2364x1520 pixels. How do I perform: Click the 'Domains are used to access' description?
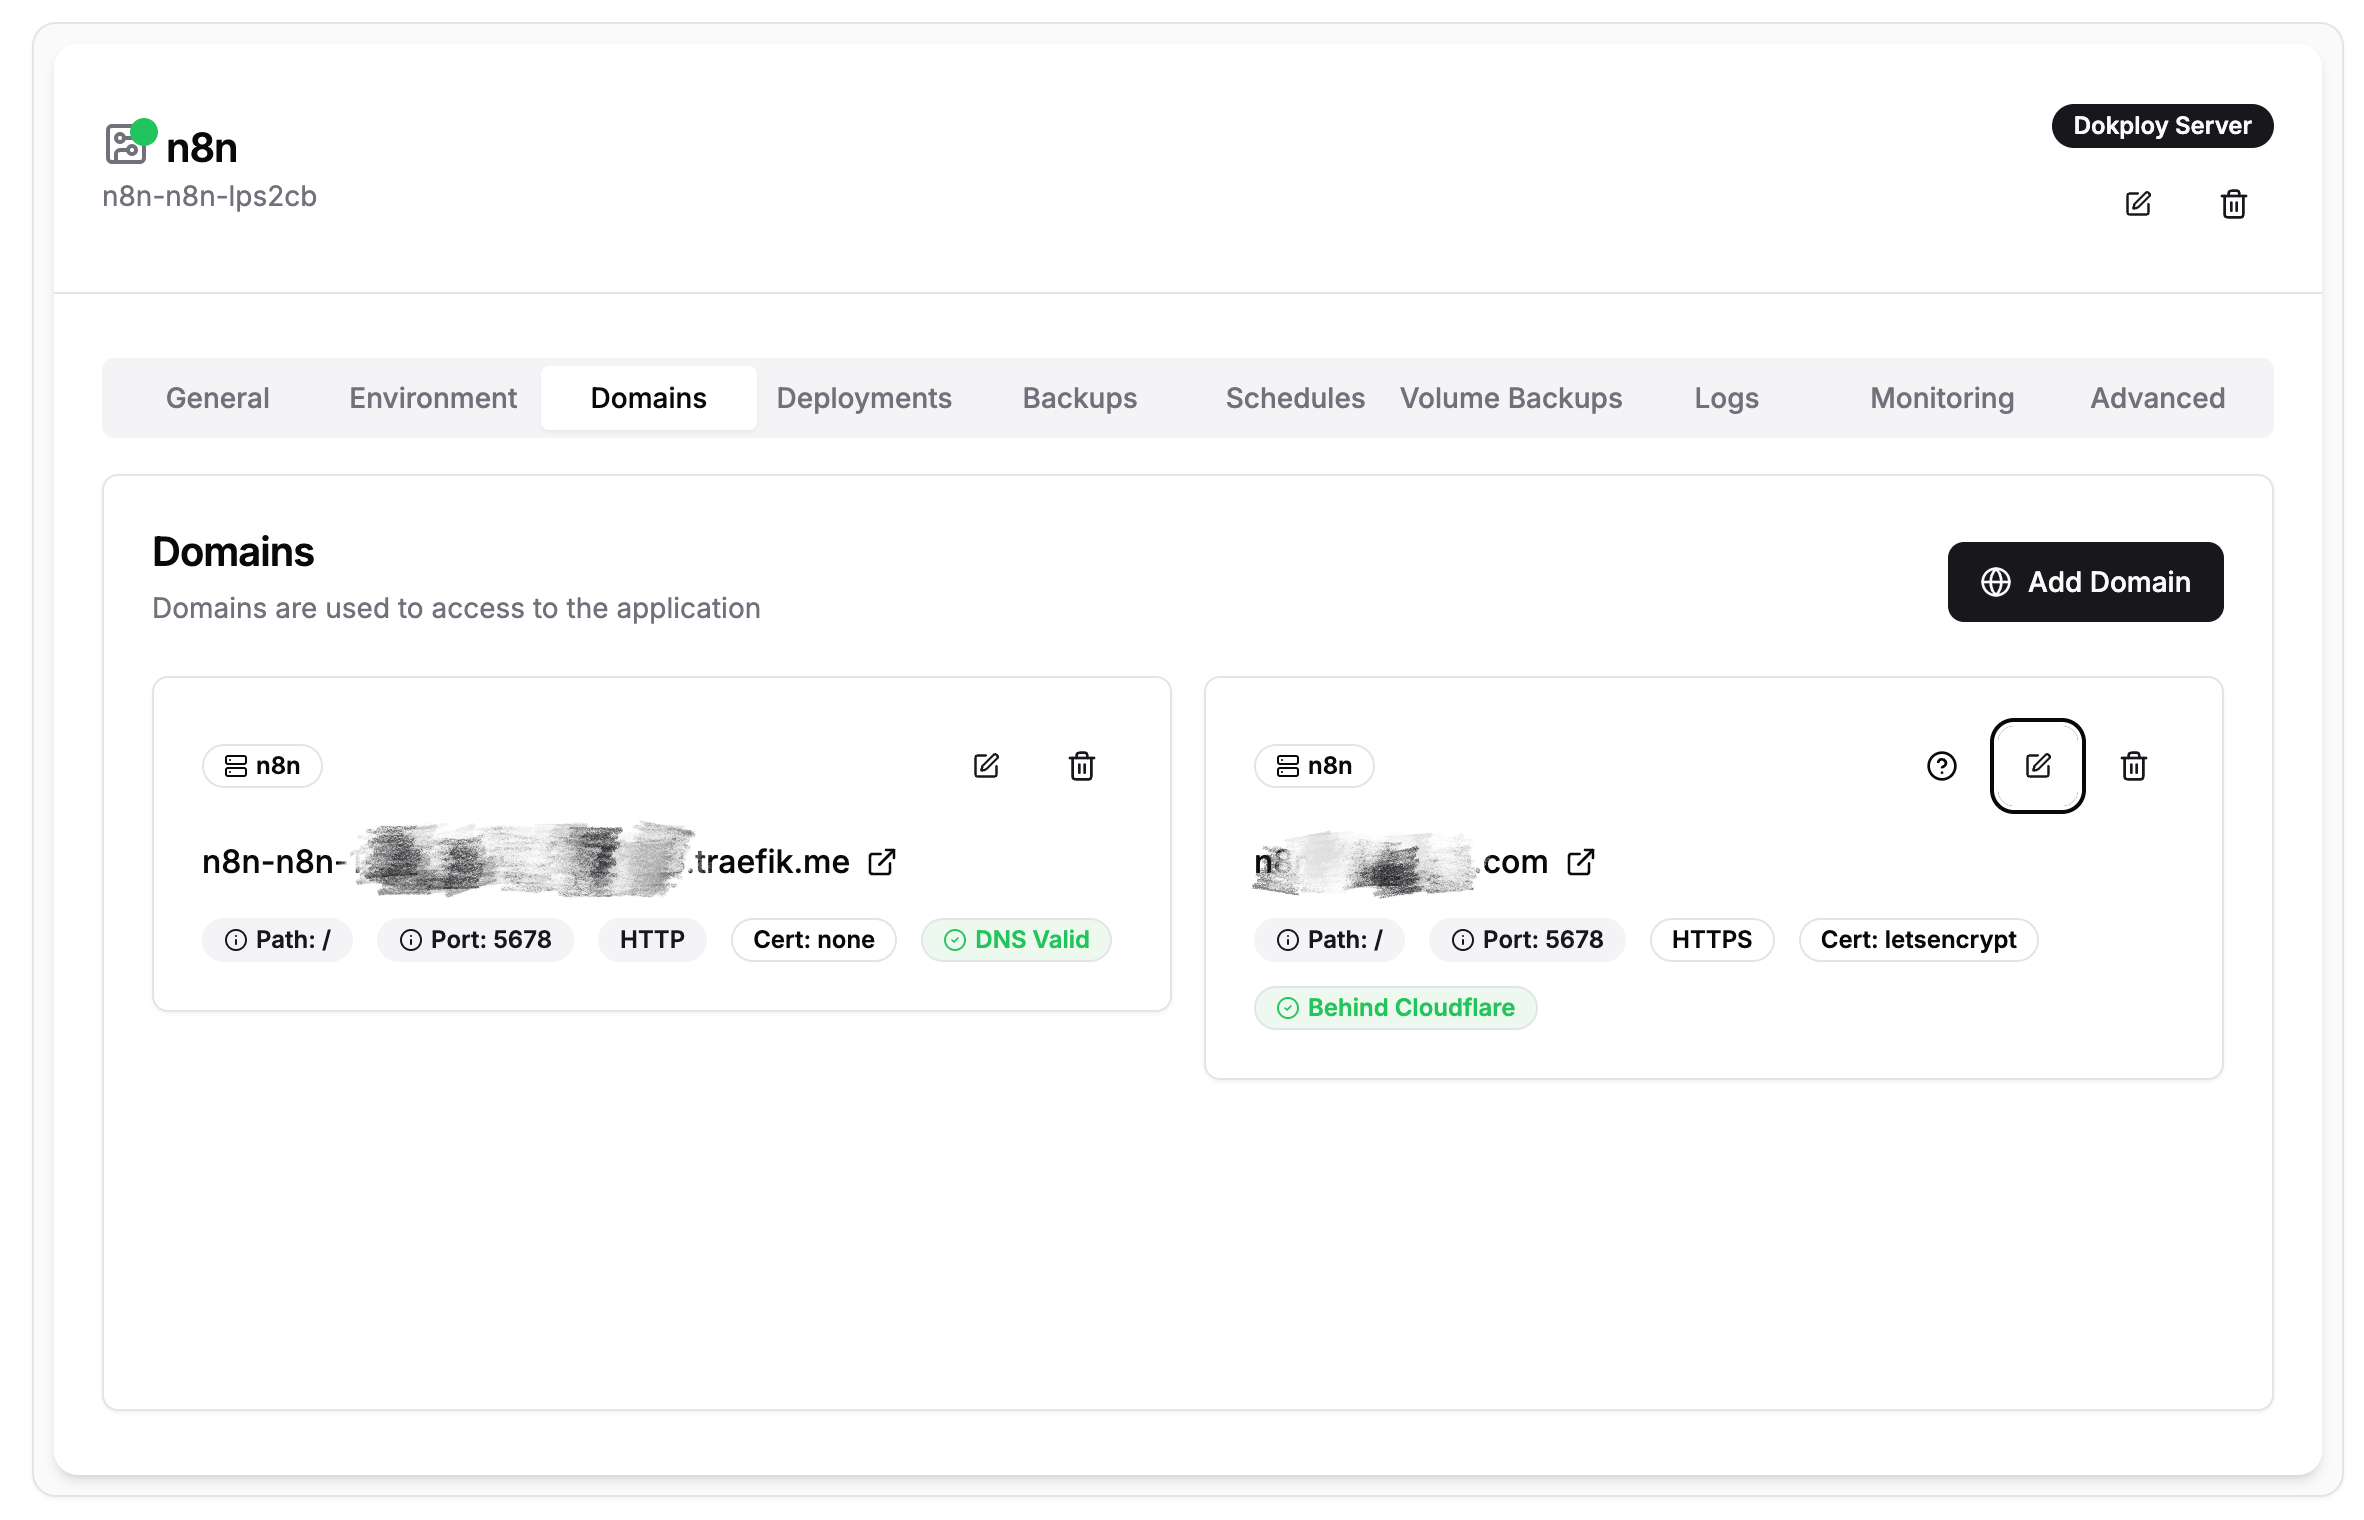tap(456, 608)
